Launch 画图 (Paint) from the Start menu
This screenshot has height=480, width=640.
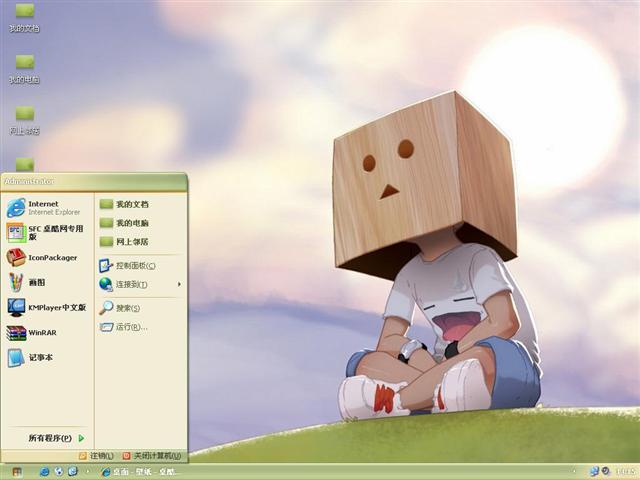(x=35, y=282)
